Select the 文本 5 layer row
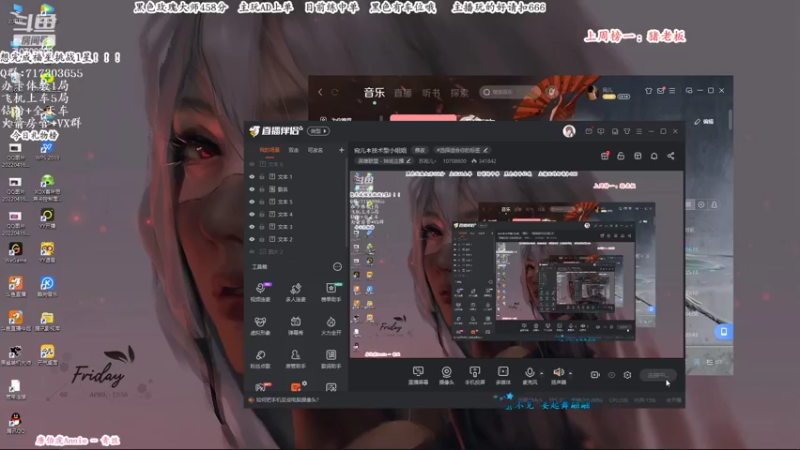This screenshot has width=800, height=450. pyautogui.click(x=296, y=202)
